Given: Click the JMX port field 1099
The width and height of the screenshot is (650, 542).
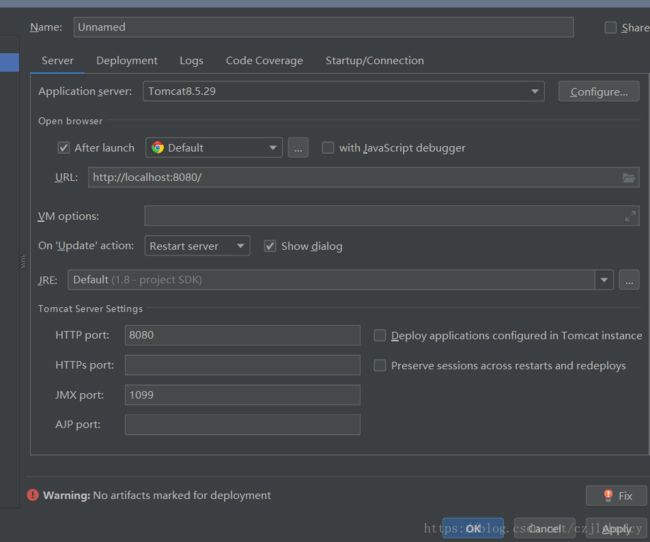Looking at the screenshot, I should pos(243,395).
